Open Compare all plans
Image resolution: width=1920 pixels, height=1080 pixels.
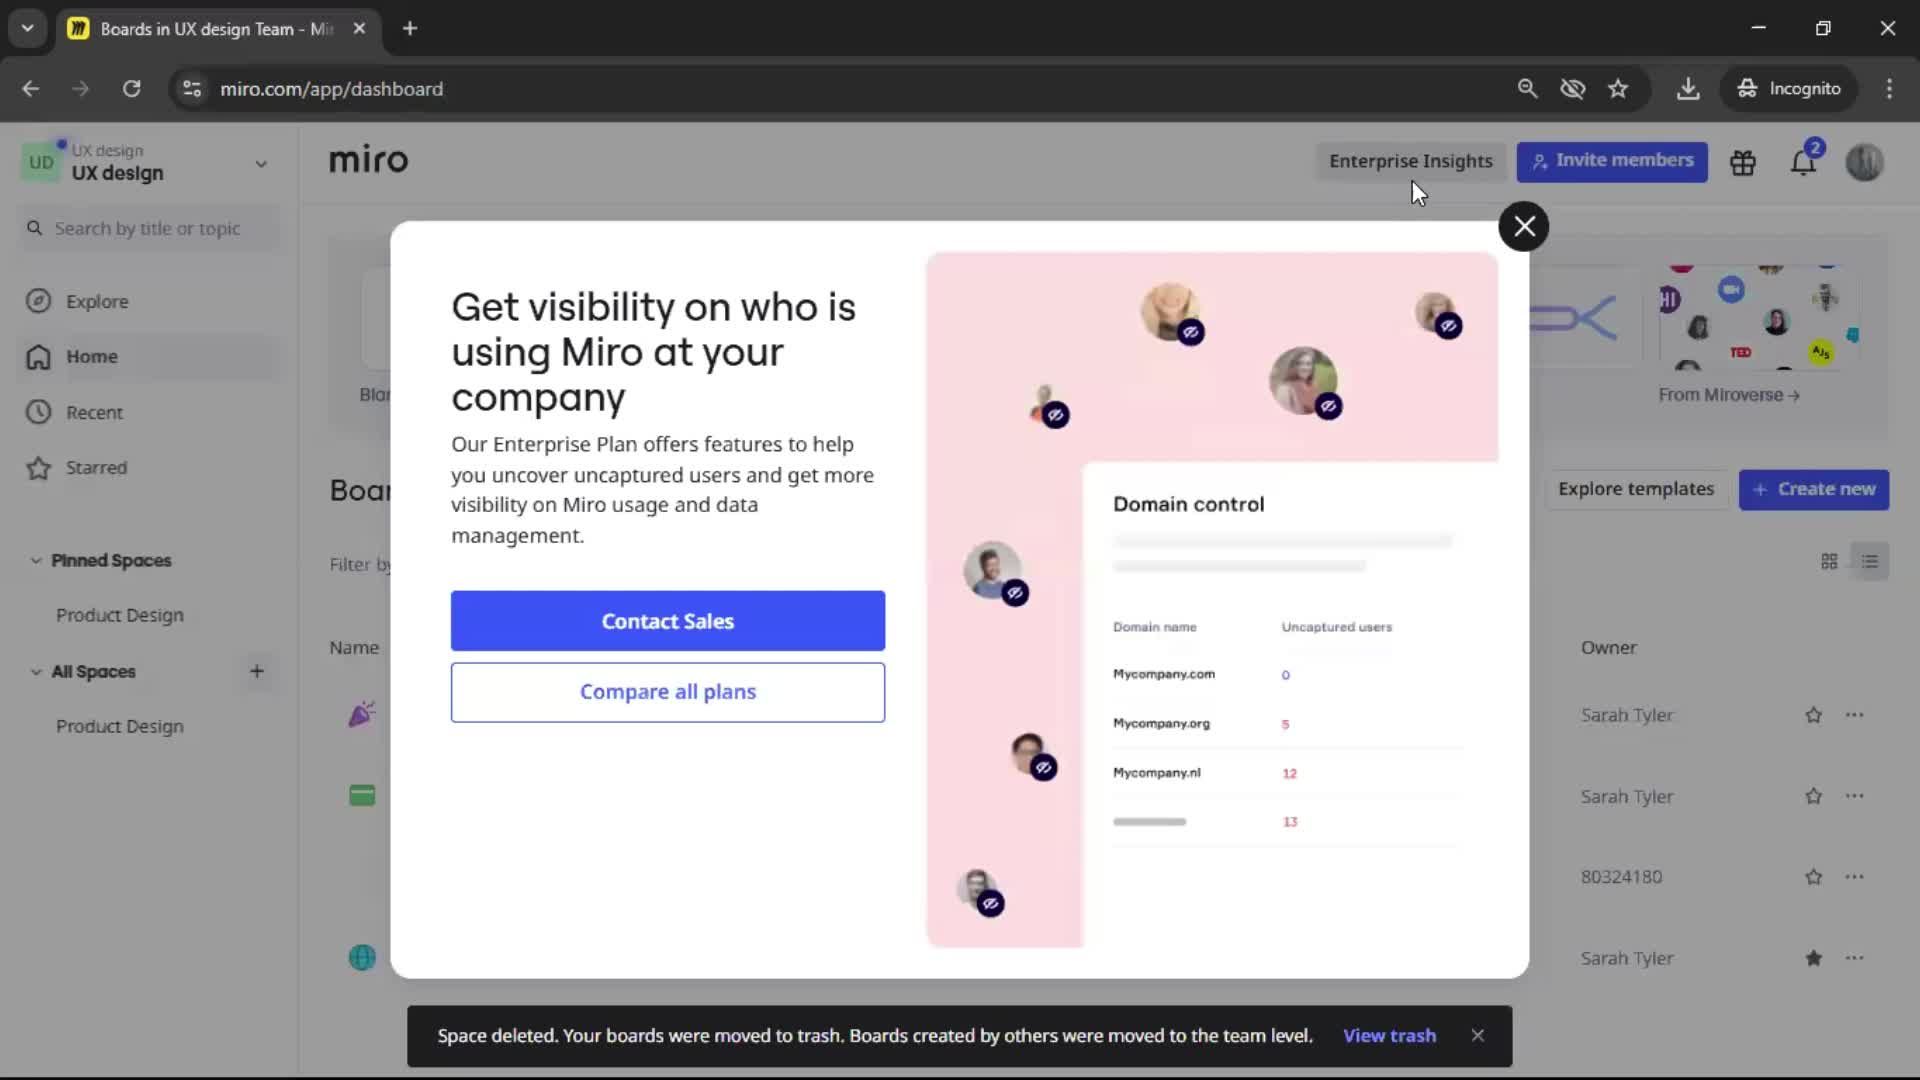tap(668, 692)
